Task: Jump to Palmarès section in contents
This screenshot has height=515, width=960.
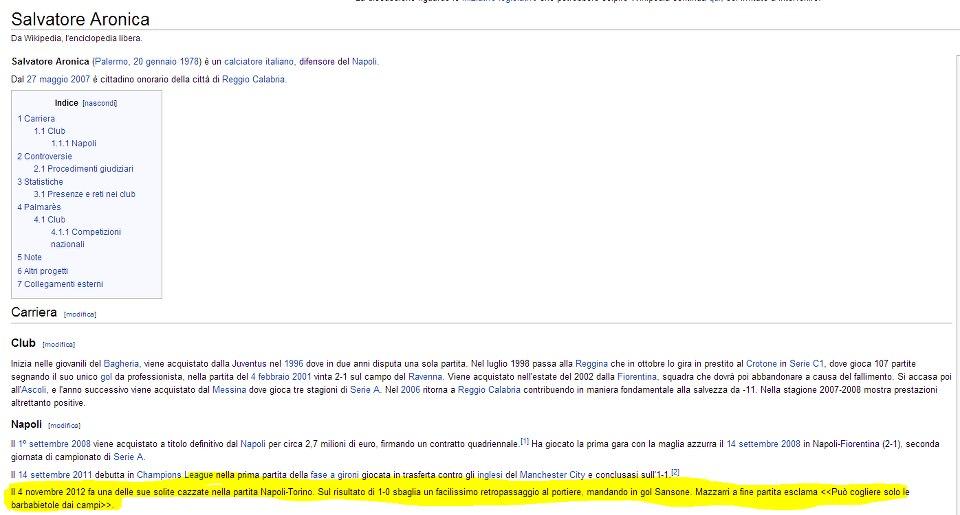Action: click(x=44, y=207)
